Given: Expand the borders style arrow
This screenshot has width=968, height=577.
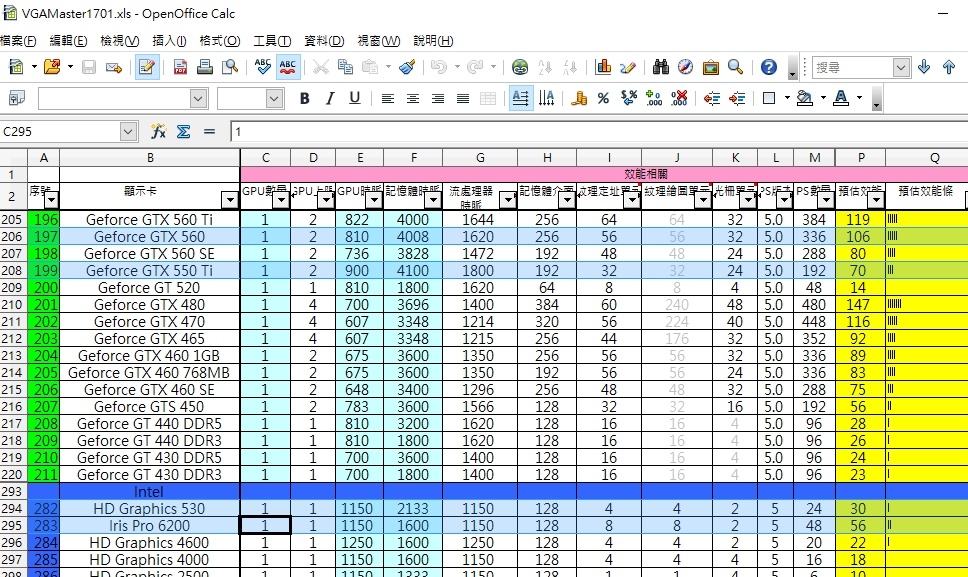Looking at the screenshot, I should click(x=787, y=98).
